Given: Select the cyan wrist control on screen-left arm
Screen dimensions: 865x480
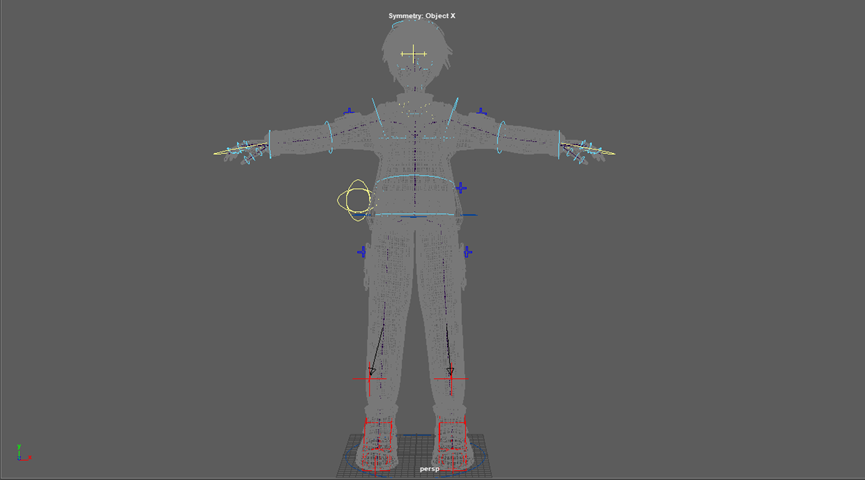Looking at the screenshot, I should pos(270,145).
